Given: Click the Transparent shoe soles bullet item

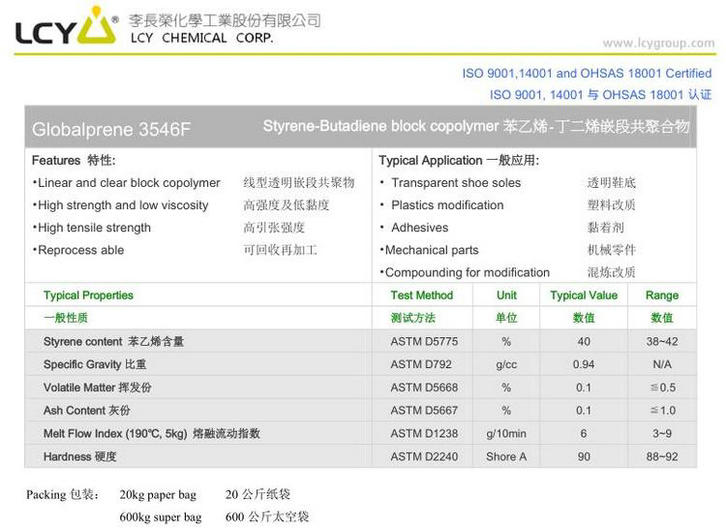Looking at the screenshot, I should pos(455,183).
